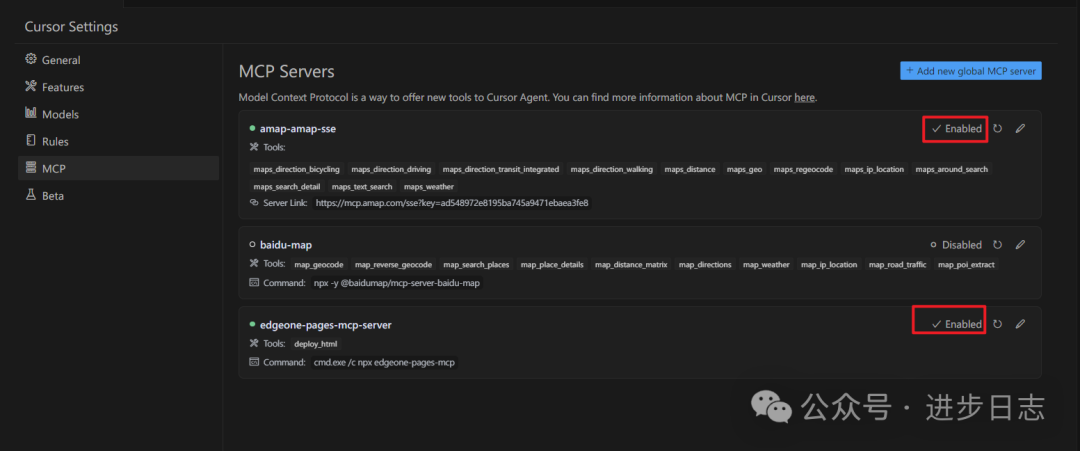The image size is (1080, 451).
Task: Click the chart icon beside Models
Action: click(x=30, y=113)
